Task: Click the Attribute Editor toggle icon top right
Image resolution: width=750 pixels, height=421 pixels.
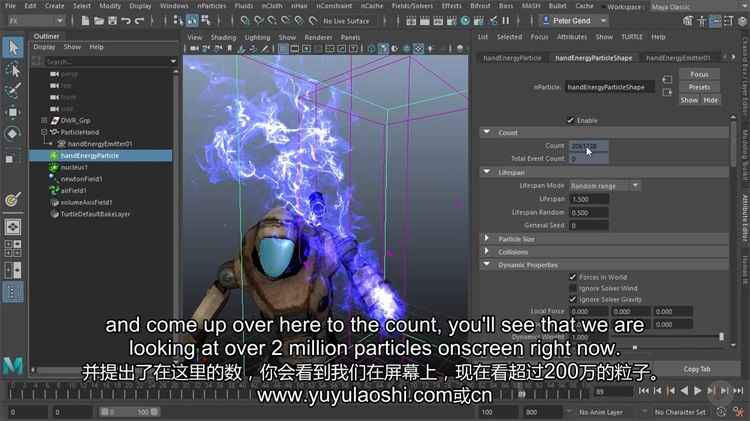Action: click(x=715, y=21)
